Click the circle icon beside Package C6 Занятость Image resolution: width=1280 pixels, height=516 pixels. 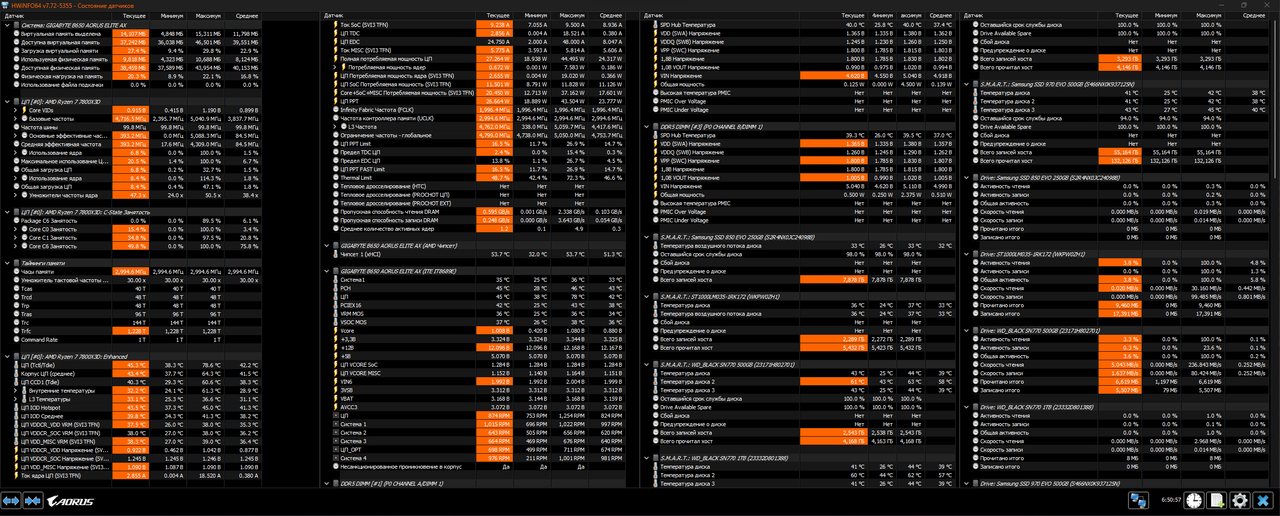pyautogui.click(x=16, y=221)
